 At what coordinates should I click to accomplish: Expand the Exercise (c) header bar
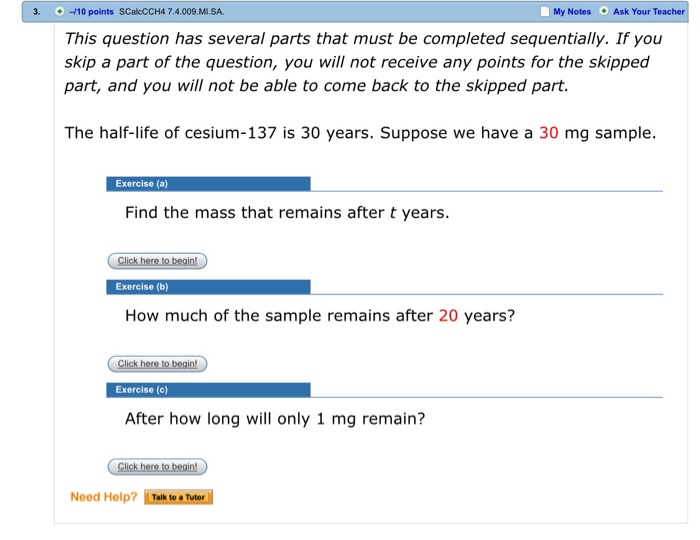coord(208,390)
